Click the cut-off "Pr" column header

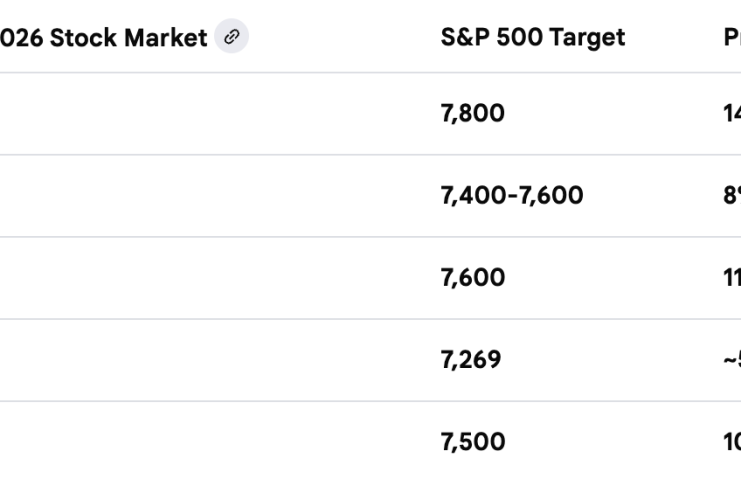point(731,38)
